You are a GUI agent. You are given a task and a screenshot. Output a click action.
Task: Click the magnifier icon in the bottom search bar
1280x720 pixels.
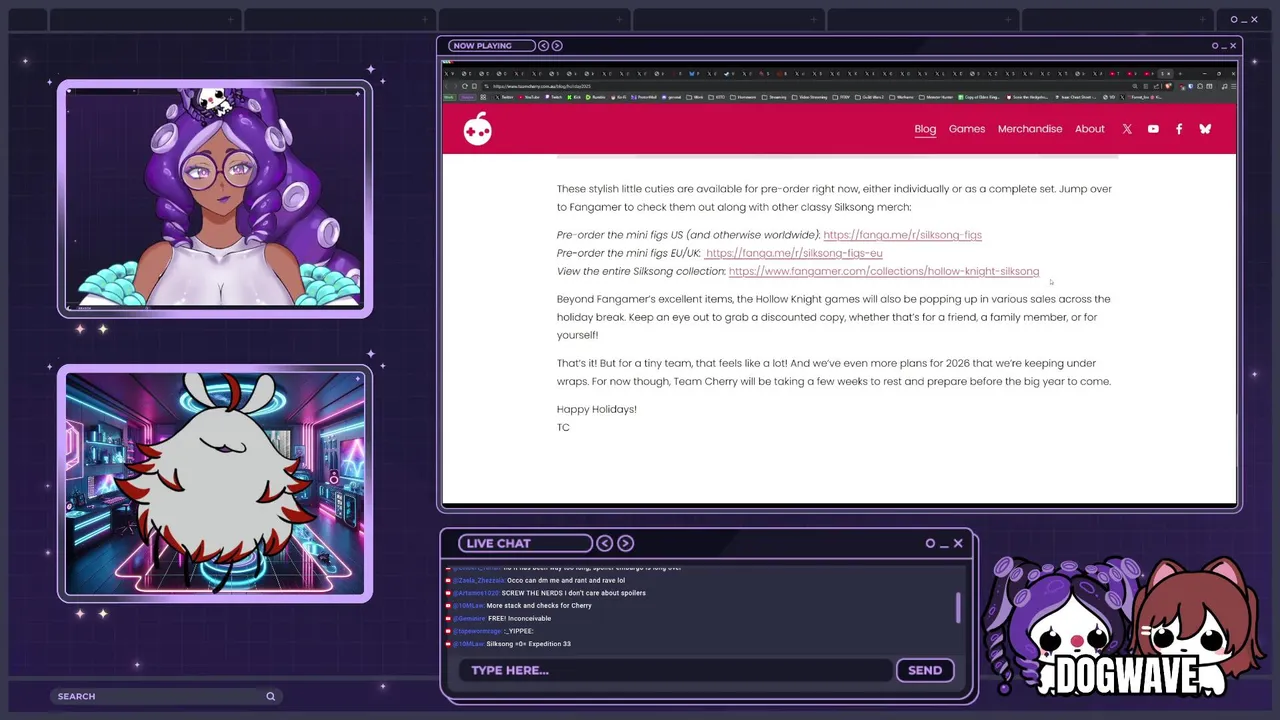[270, 696]
